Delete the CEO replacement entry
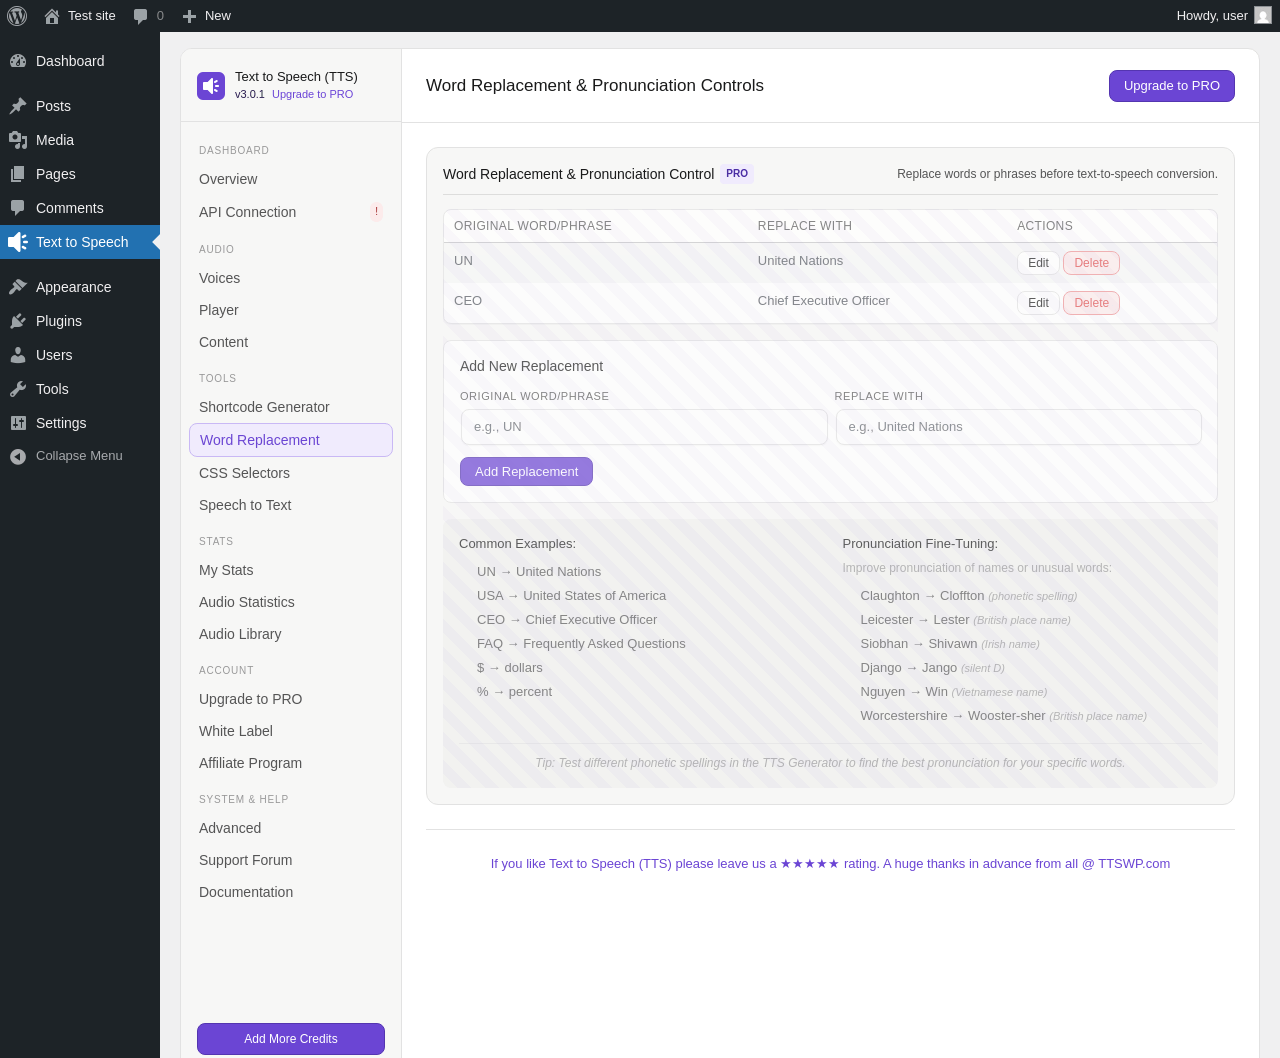This screenshot has height=1058, width=1280. click(1091, 303)
